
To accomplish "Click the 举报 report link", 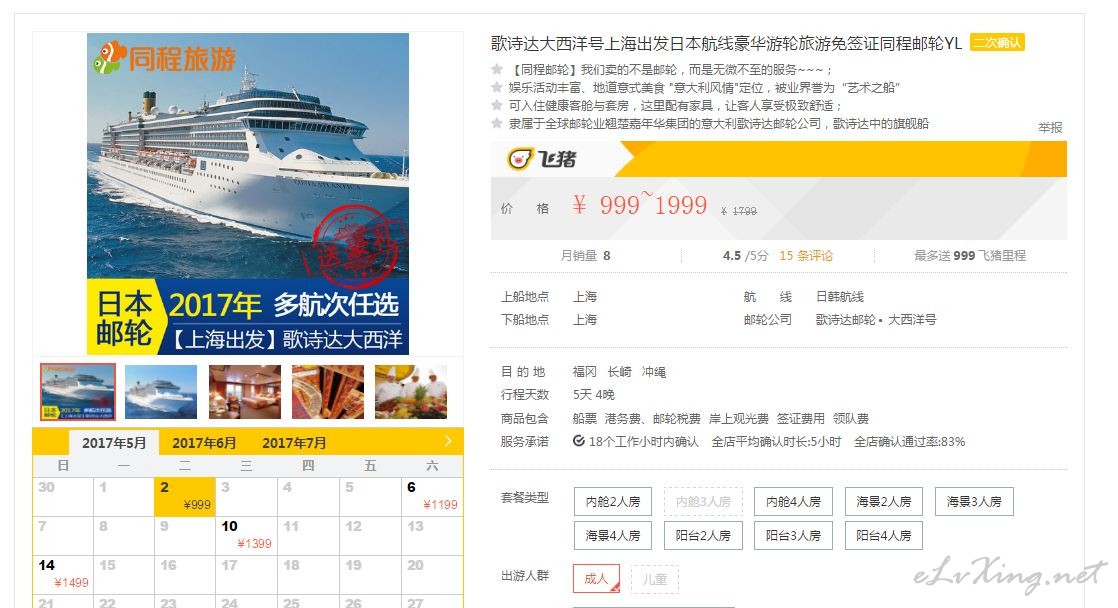I will (x=1050, y=128).
